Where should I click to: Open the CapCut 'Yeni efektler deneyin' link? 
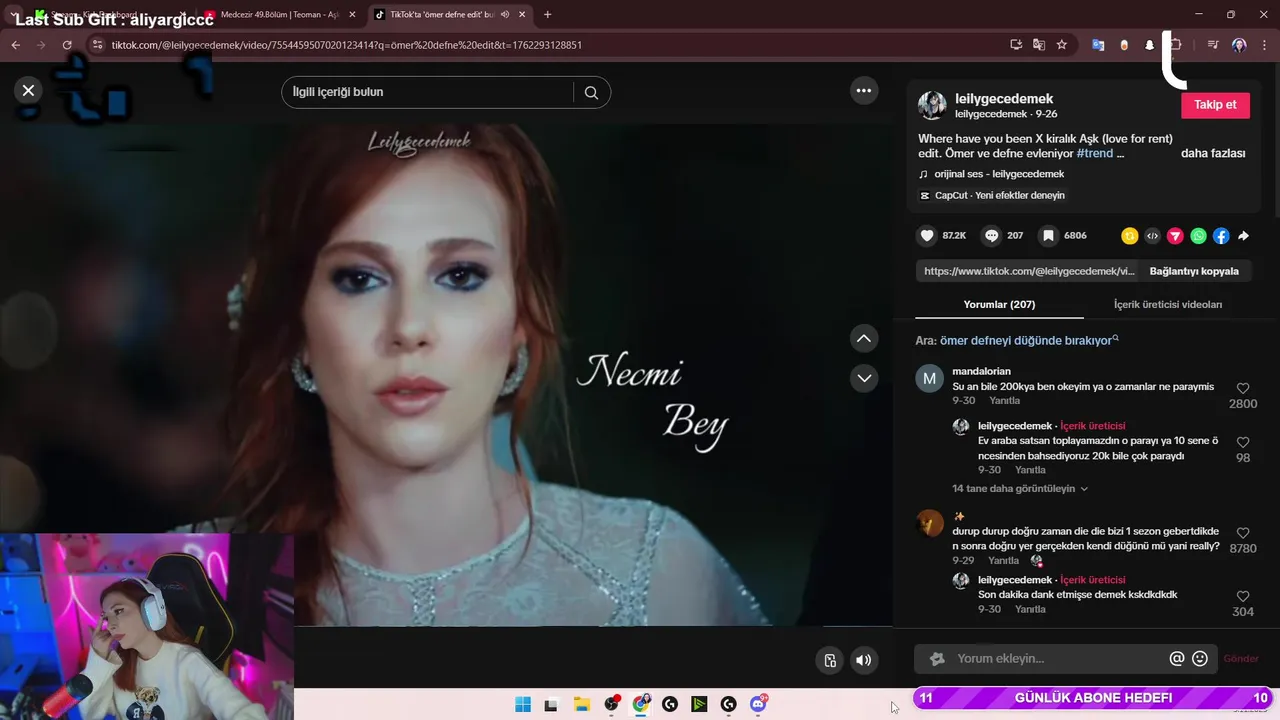pos(999,195)
